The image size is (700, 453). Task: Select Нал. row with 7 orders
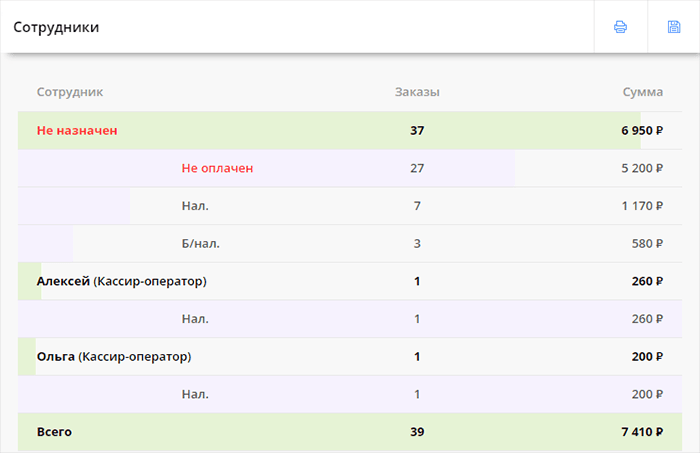click(x=195, y=206)
